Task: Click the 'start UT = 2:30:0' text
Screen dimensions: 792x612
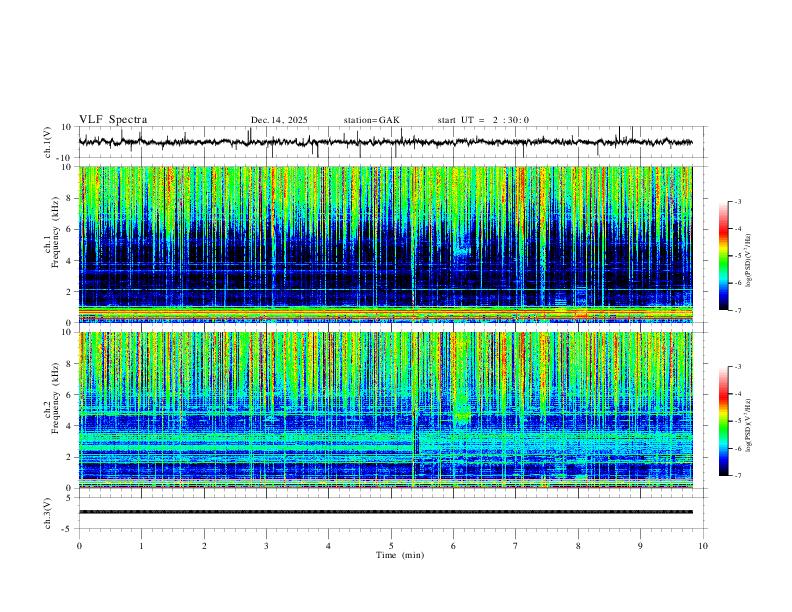Action: point(483,120)
